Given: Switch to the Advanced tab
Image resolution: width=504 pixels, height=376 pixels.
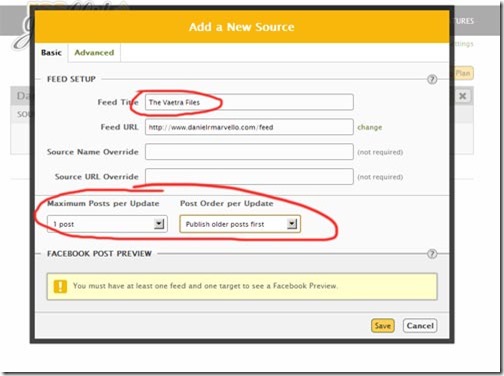Looking at the screenshot, I should click(94, 53).
